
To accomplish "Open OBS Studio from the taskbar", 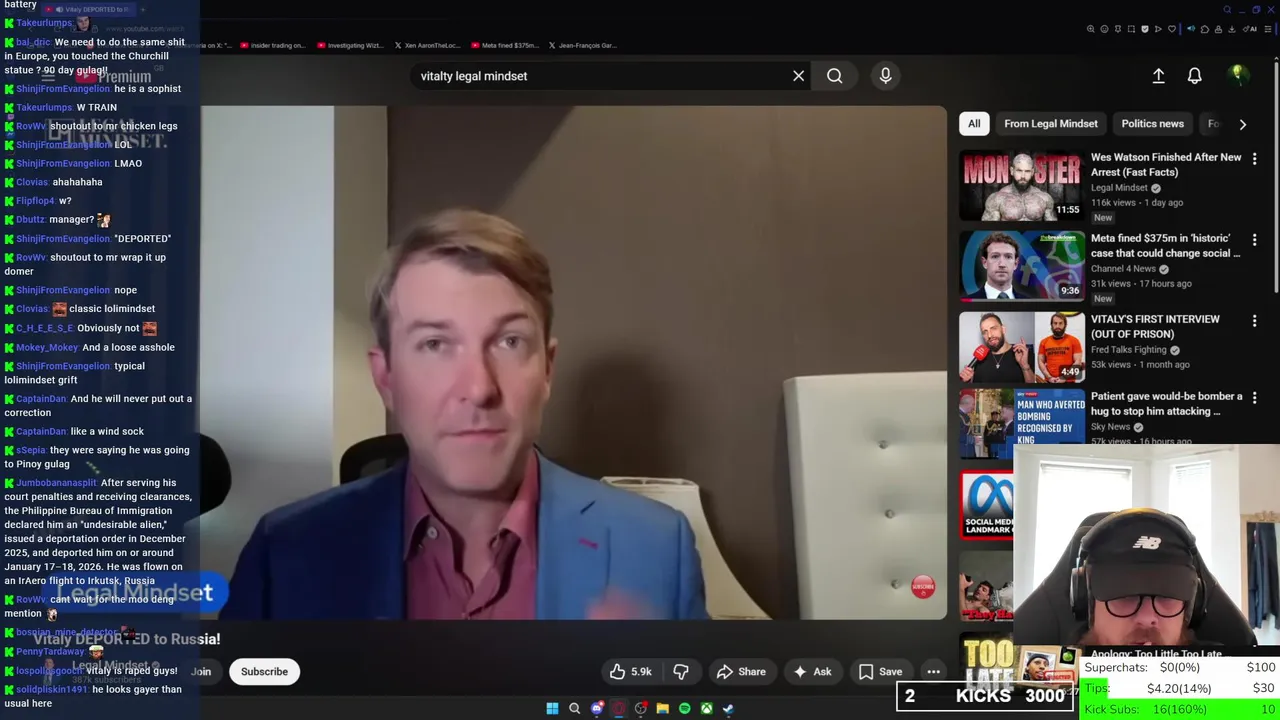I will tap(641, 709).
